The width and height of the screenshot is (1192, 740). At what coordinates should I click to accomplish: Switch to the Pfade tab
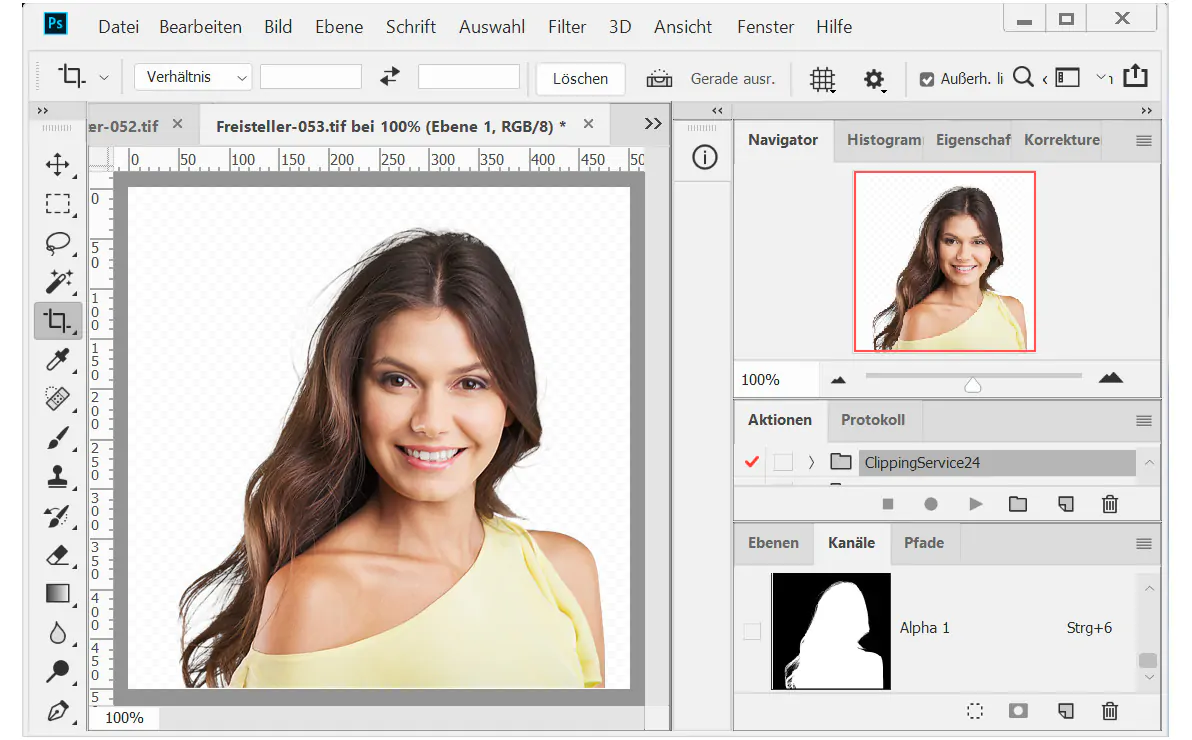[924, 543]
